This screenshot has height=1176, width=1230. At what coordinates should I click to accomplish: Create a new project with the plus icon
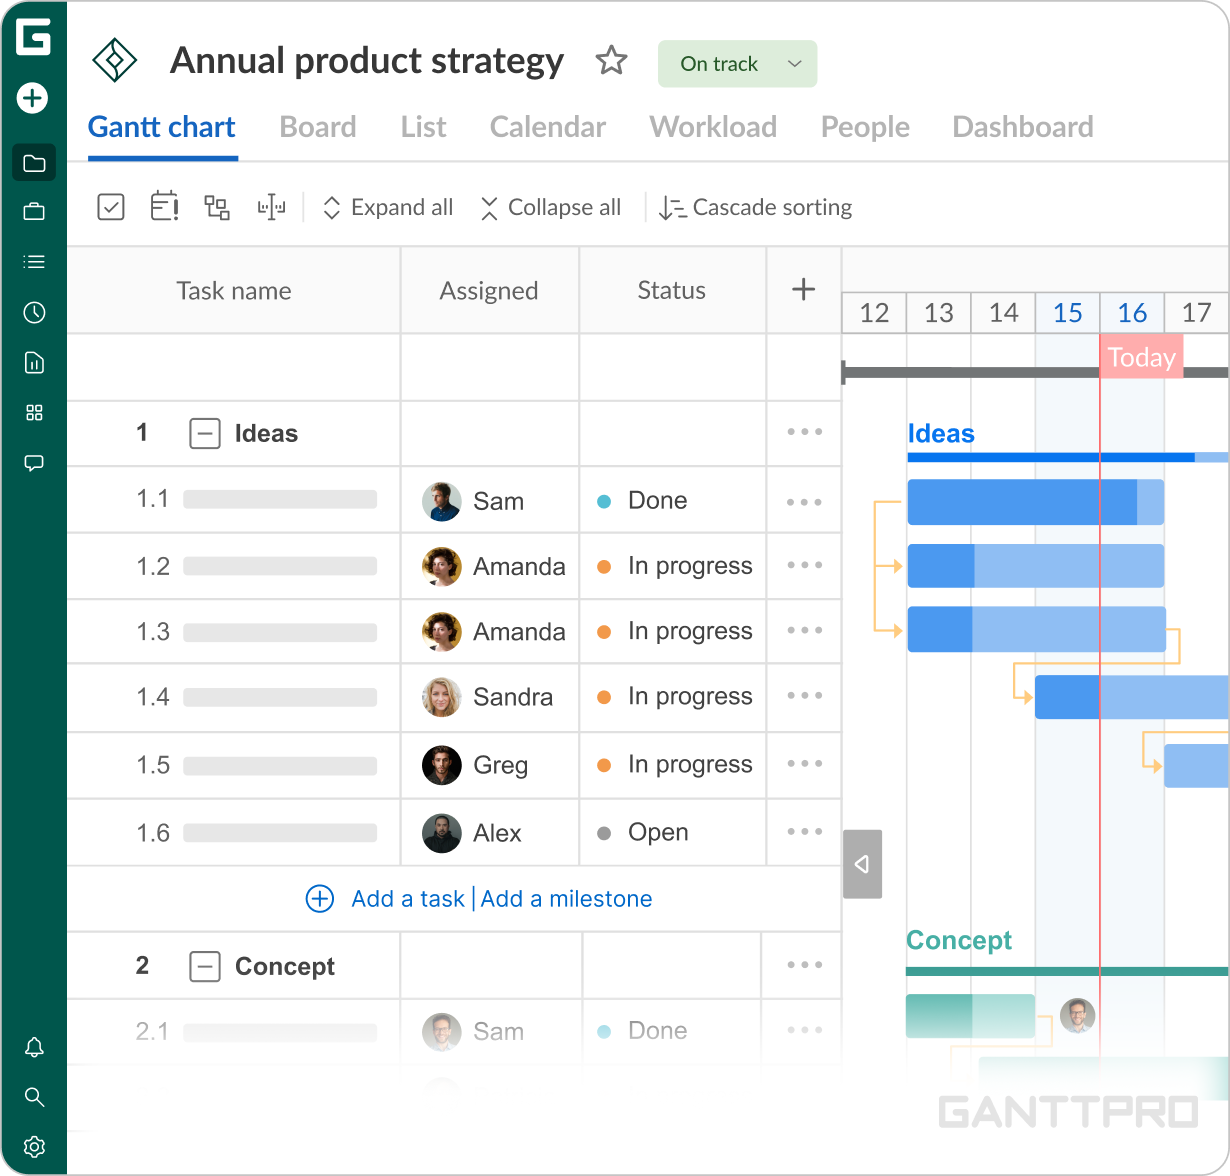click(33, 99)
